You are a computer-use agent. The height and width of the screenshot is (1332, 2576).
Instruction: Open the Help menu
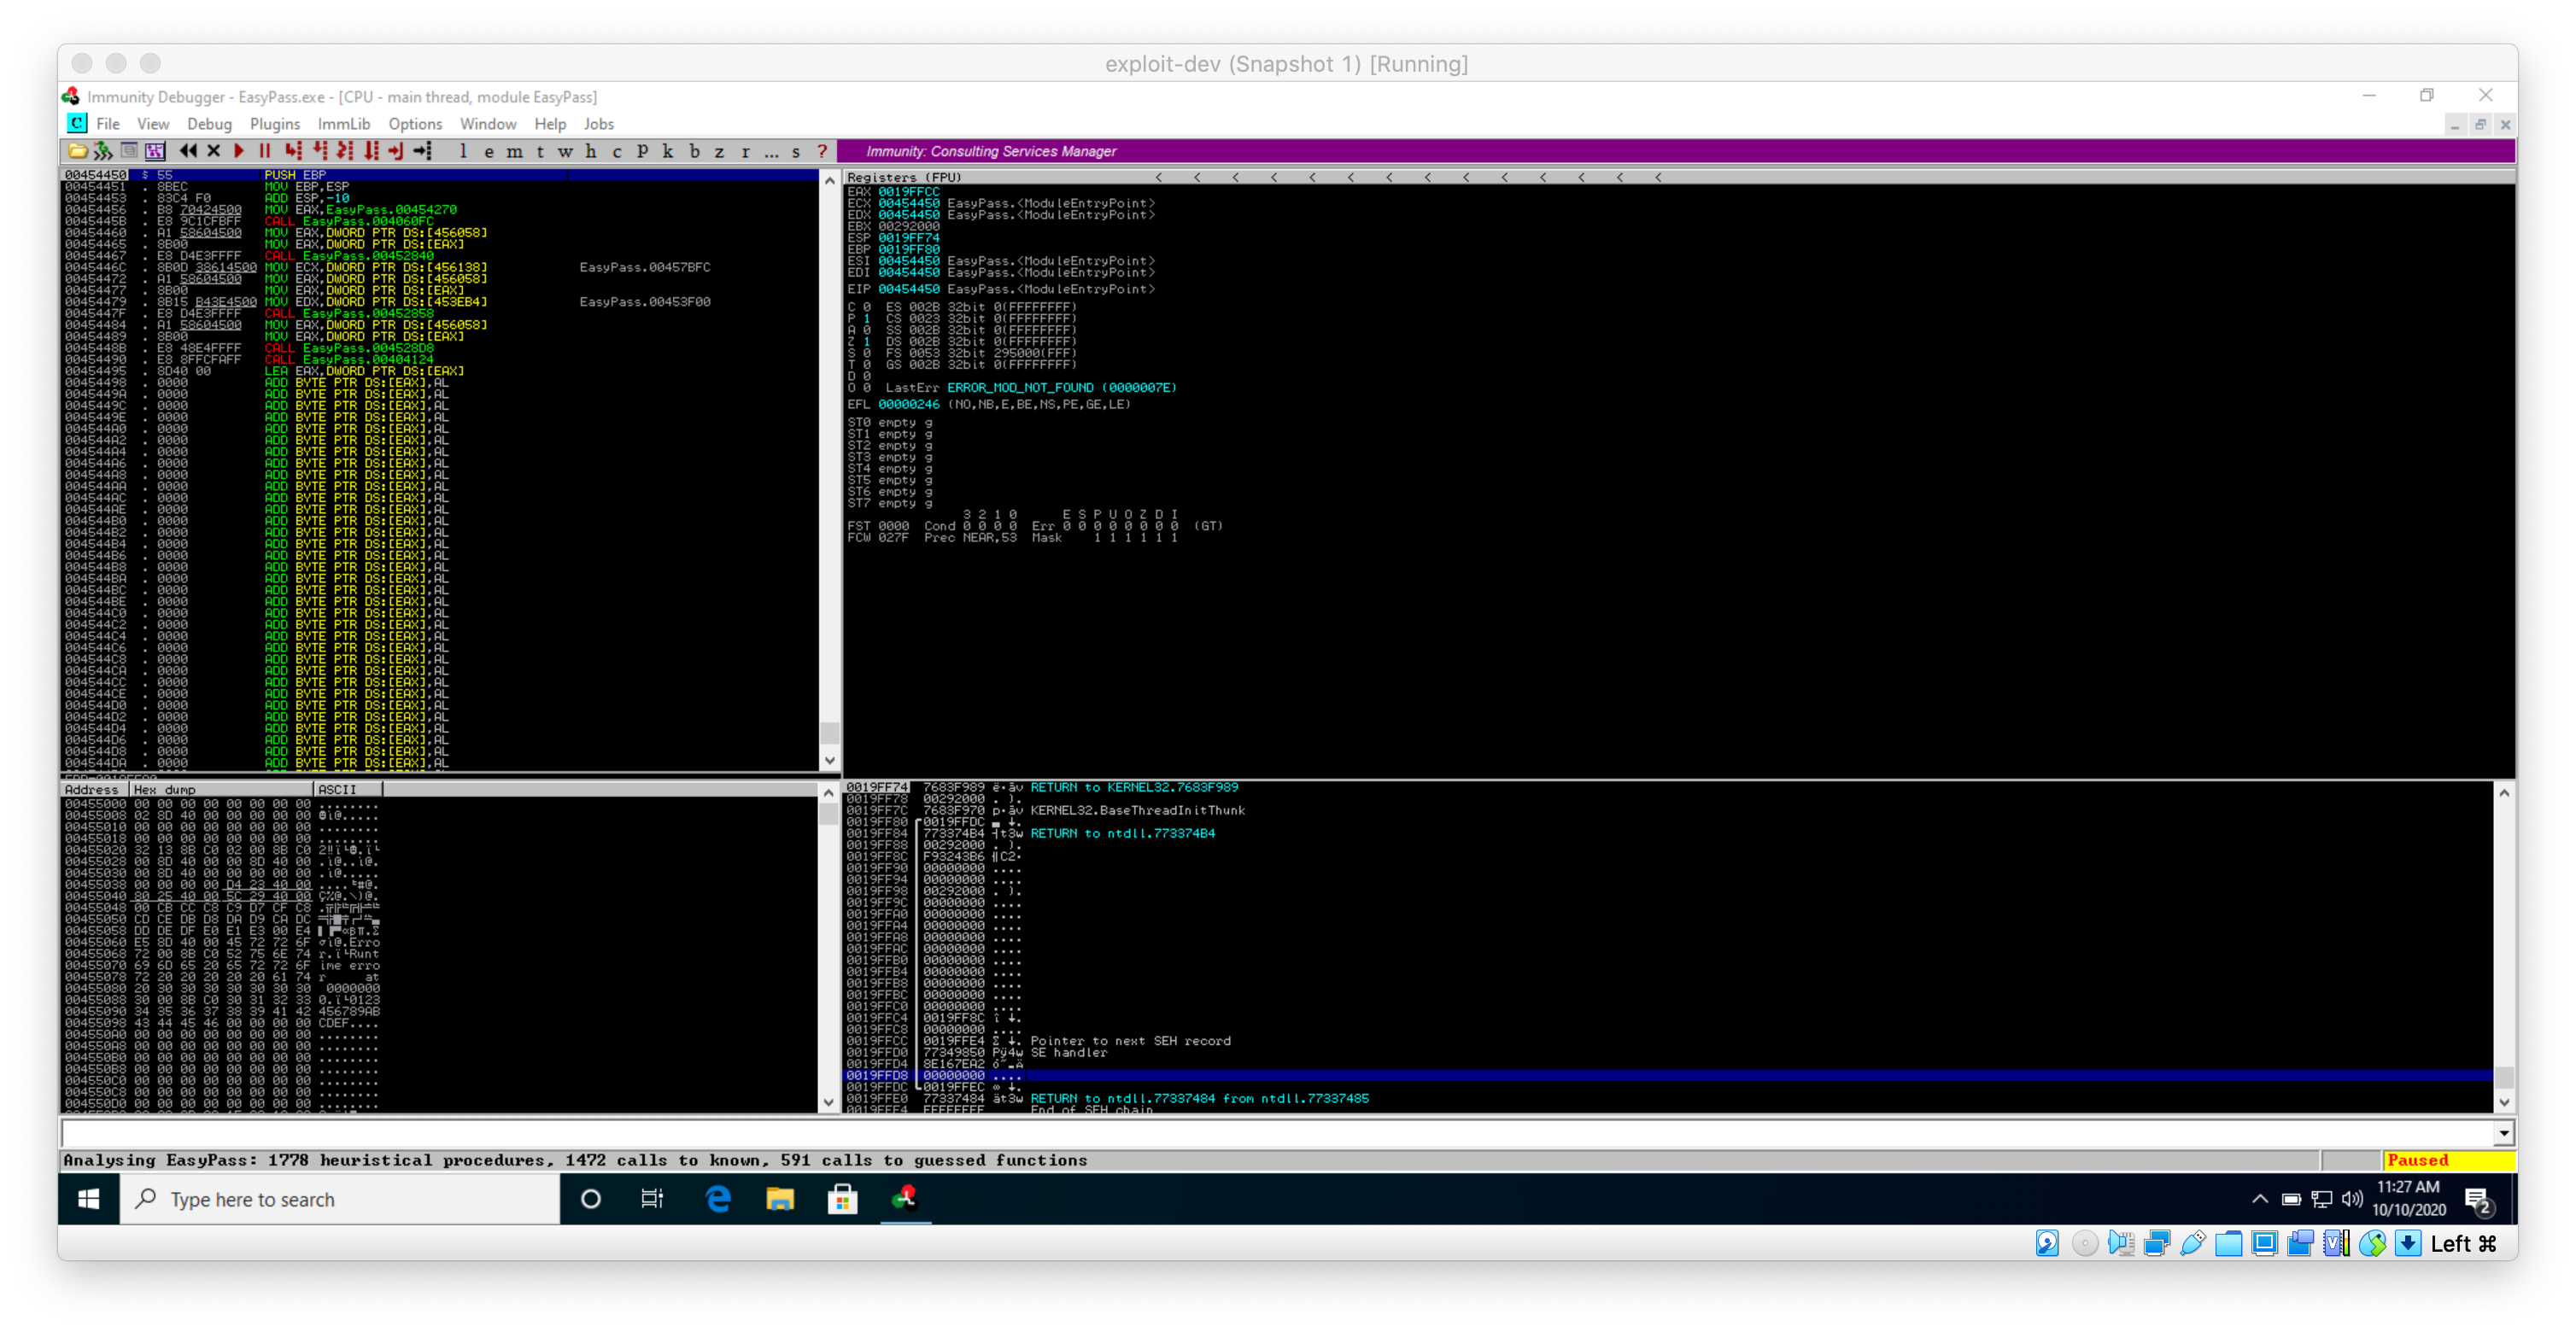(550, 124)
